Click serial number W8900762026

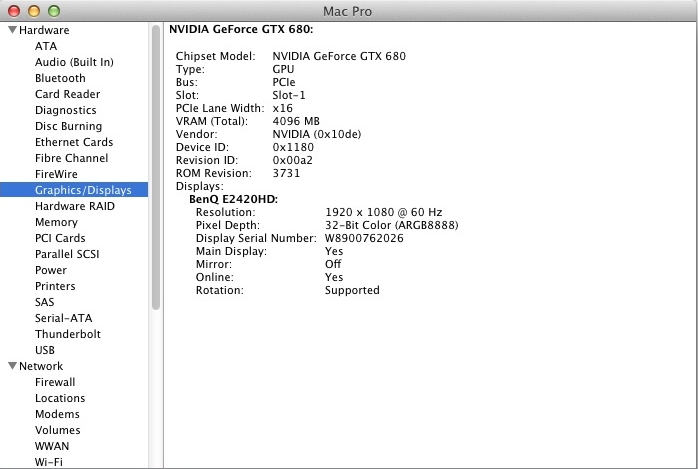click(364, 239)
